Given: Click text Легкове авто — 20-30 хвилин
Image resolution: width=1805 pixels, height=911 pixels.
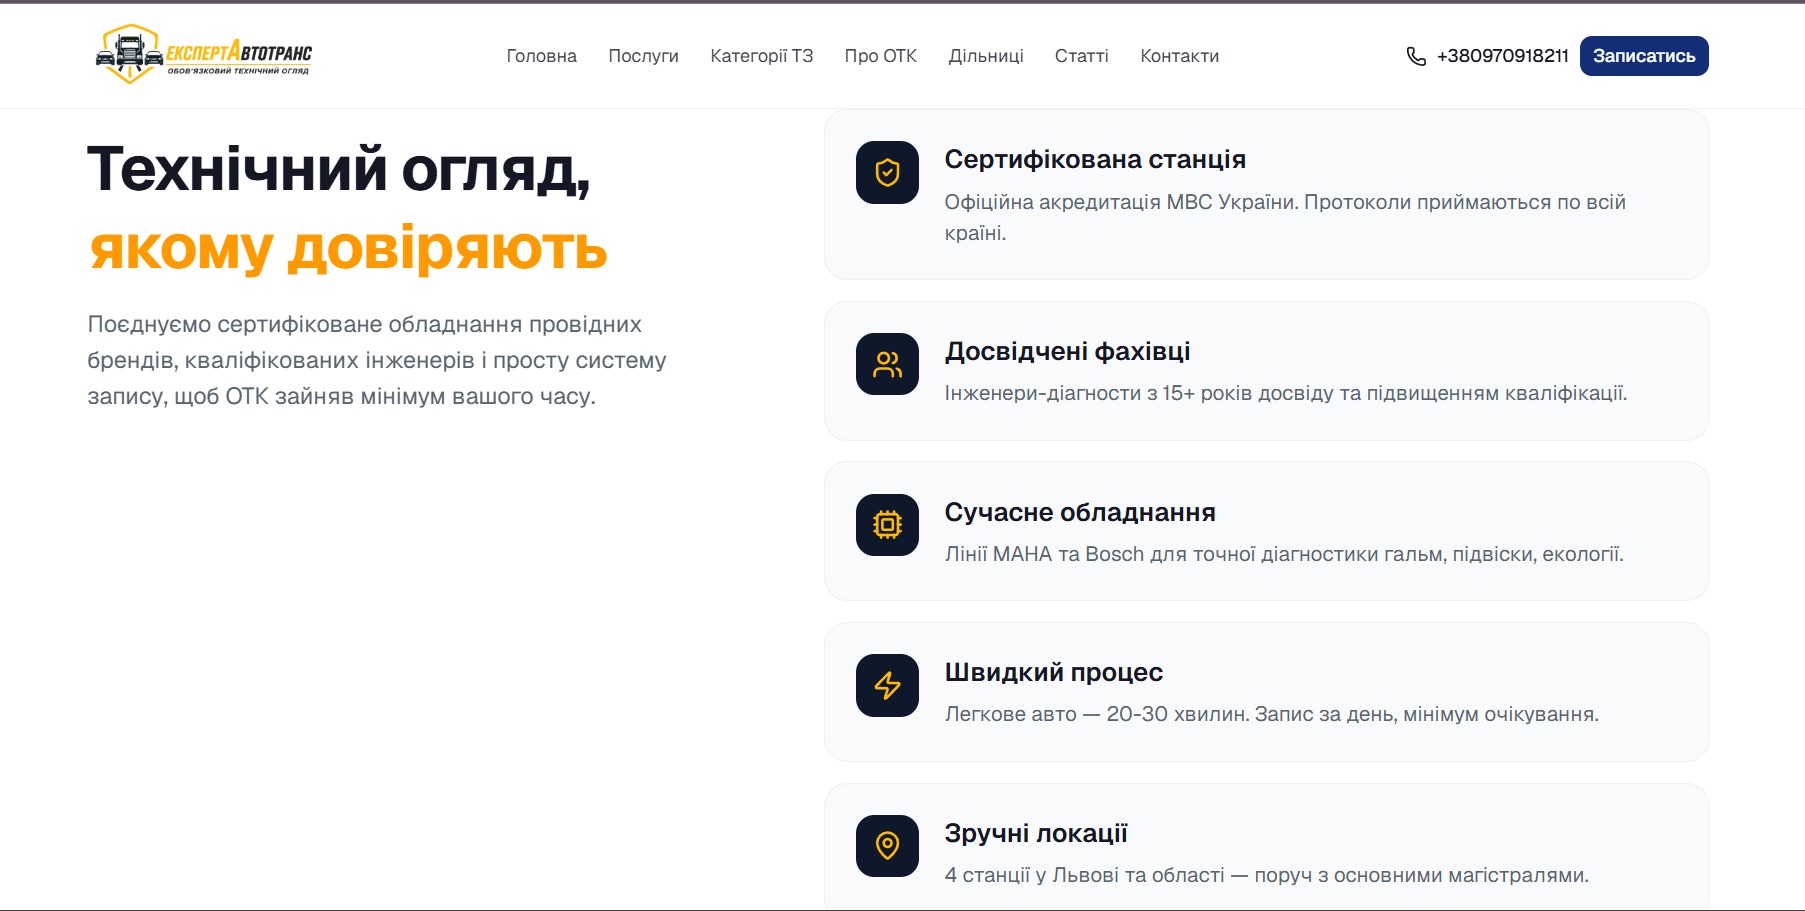Looking at the screenshot, I should [1272, 714].
